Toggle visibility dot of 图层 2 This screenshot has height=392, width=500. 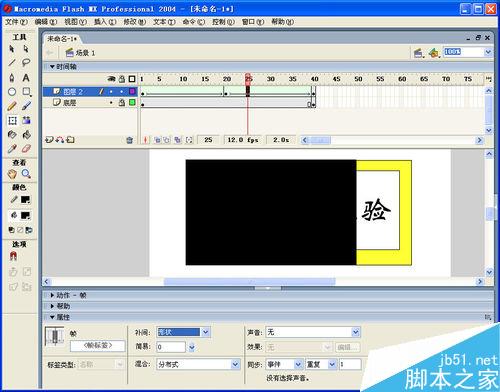coord(111,91)
